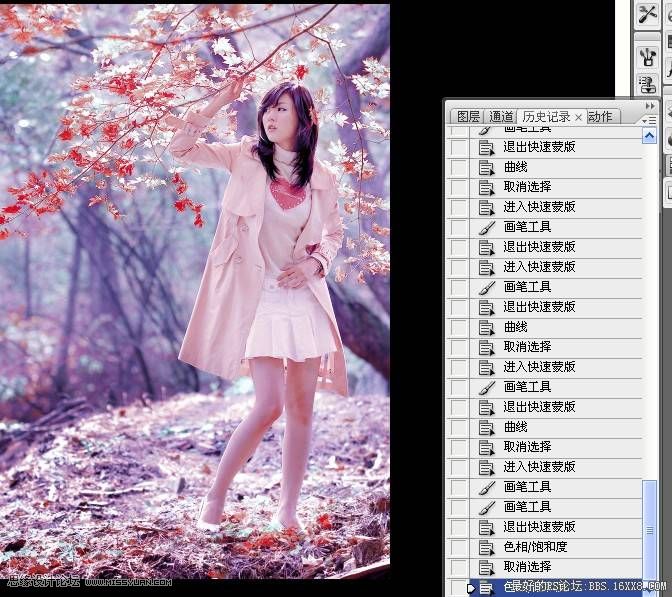Open the Brushes panel dock icon
The width and height of the screenshot is (672, 597).
pyautogui.click(x=647, y=57)
